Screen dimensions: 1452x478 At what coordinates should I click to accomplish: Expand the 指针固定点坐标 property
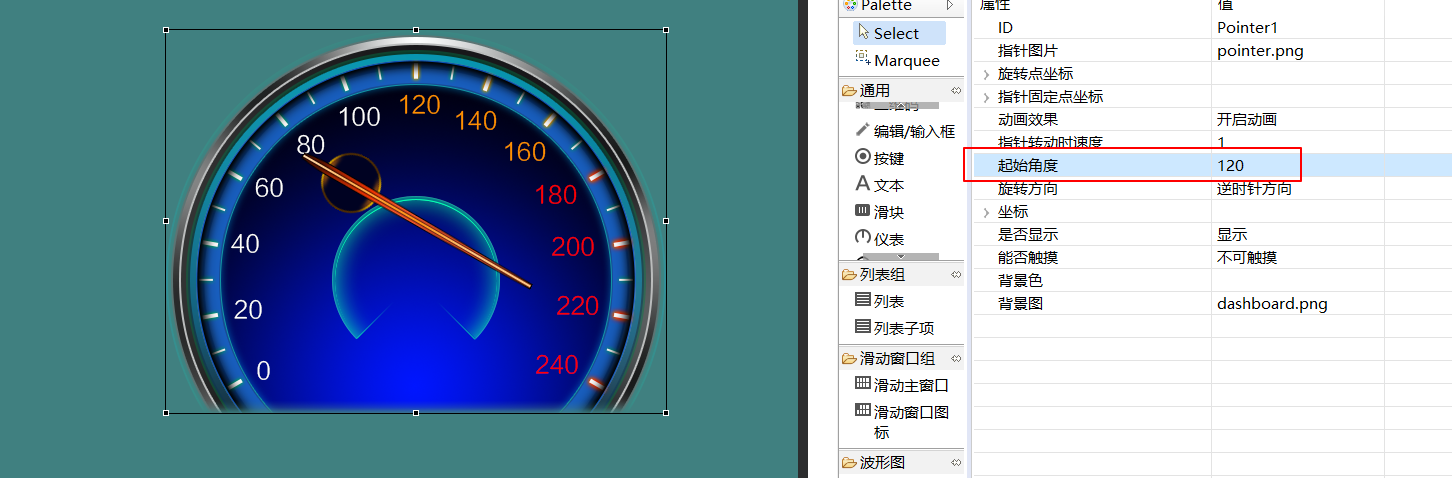(x=986, y=97)
